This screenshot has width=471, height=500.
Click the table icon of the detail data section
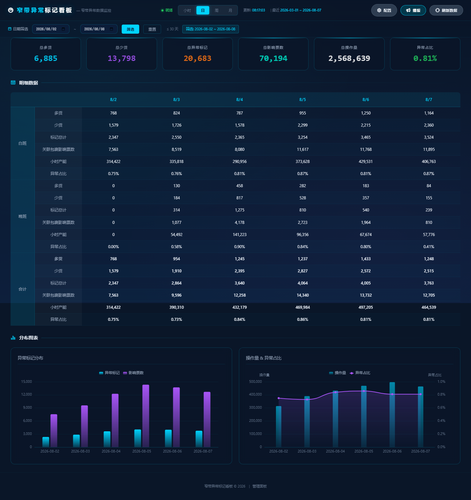[x=13, y=83]
